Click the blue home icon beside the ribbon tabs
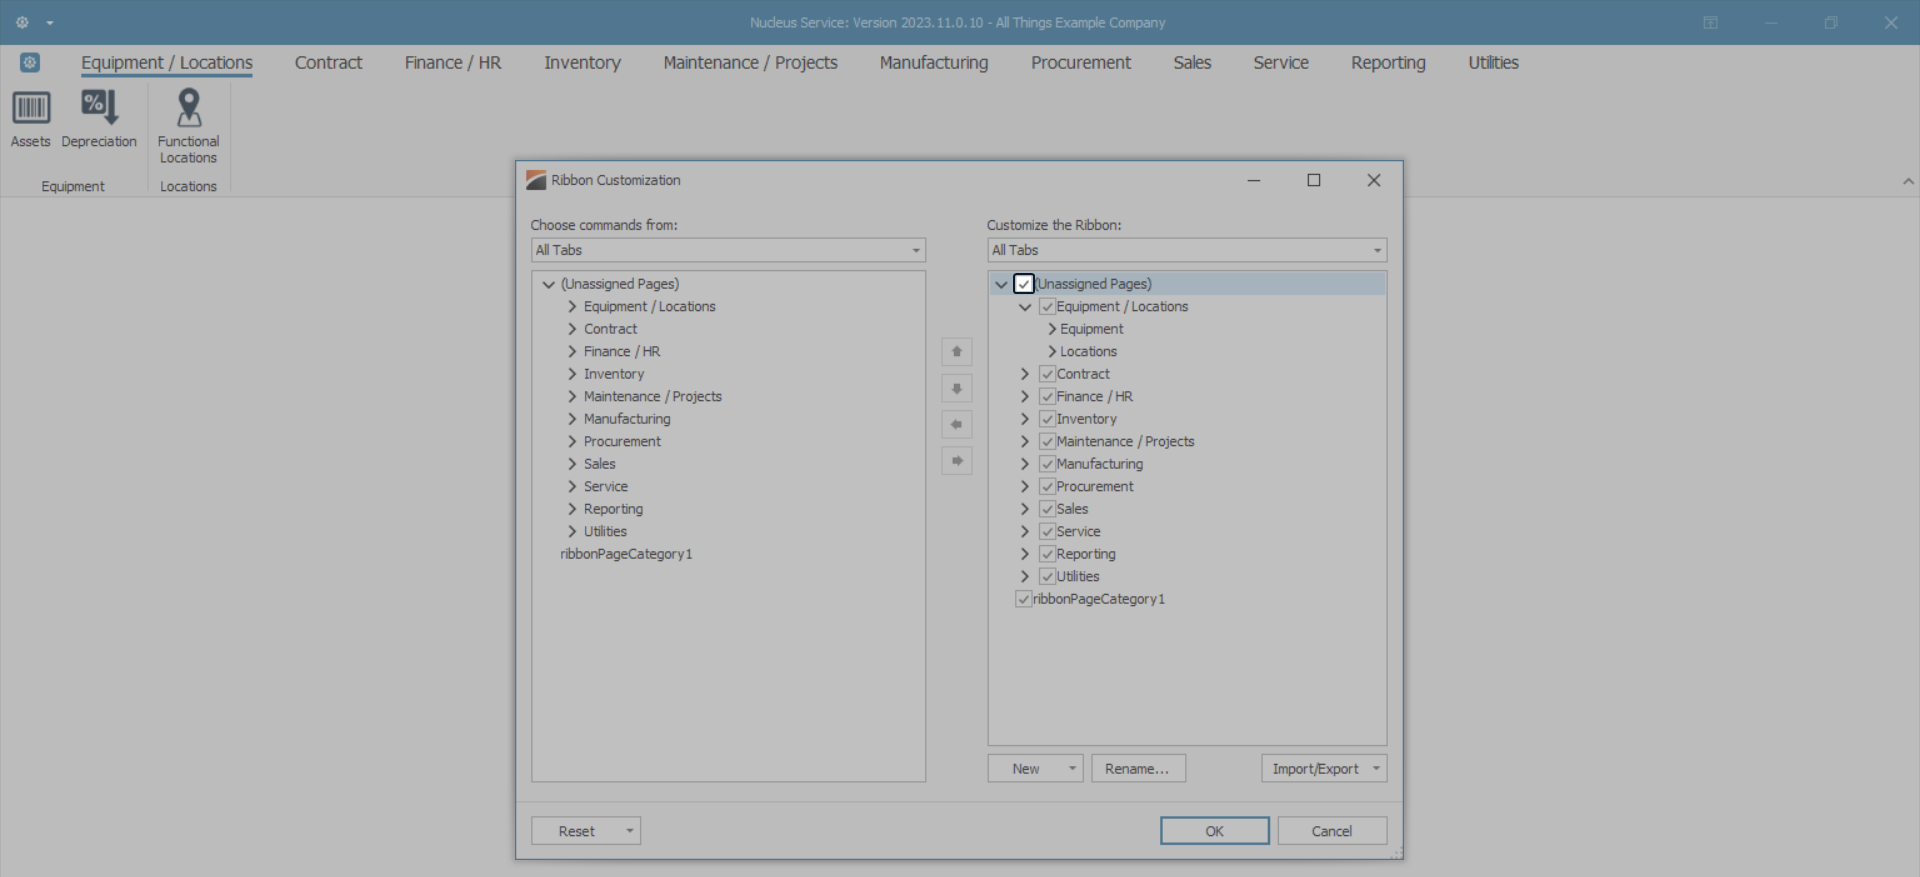The width and height of the screenshot is (1920, 877). click(x=30, y=63)
